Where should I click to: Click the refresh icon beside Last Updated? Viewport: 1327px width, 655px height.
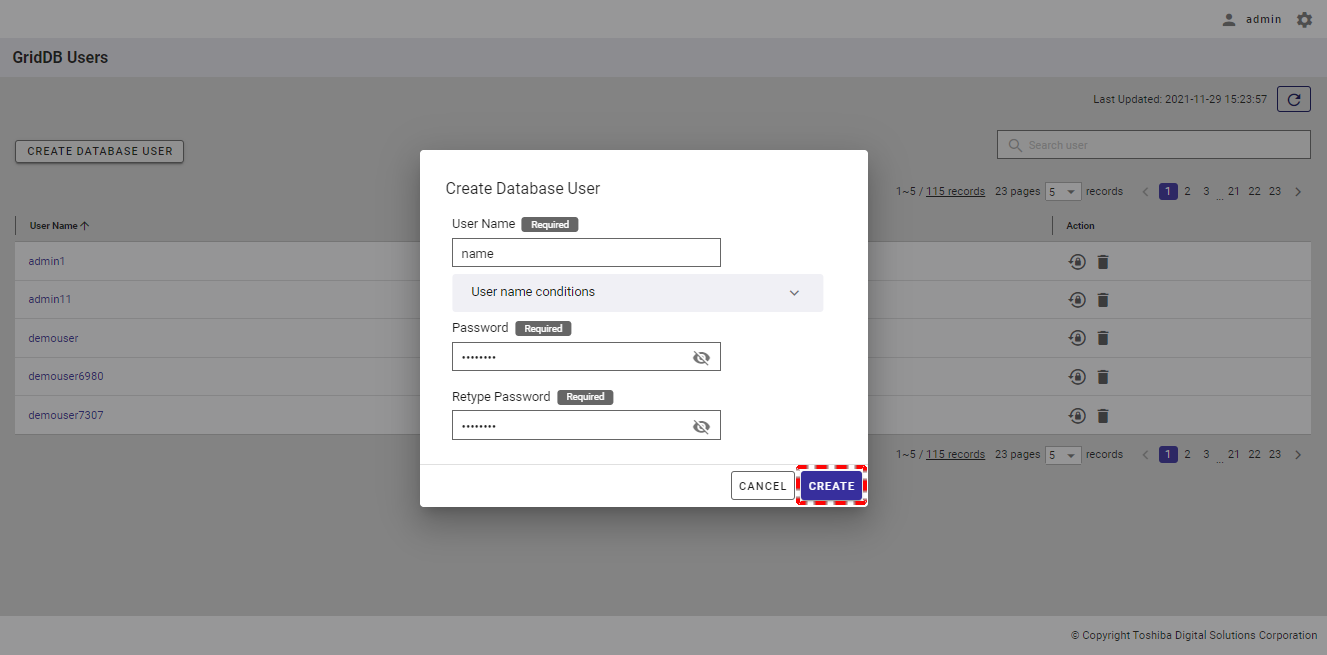[x=1294, y=99]
